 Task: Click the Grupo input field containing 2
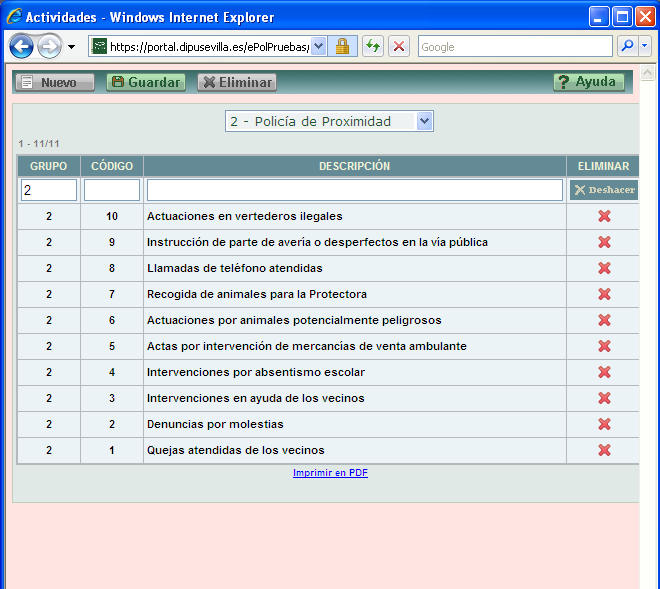pyautogui.click(x=49, y=190)
